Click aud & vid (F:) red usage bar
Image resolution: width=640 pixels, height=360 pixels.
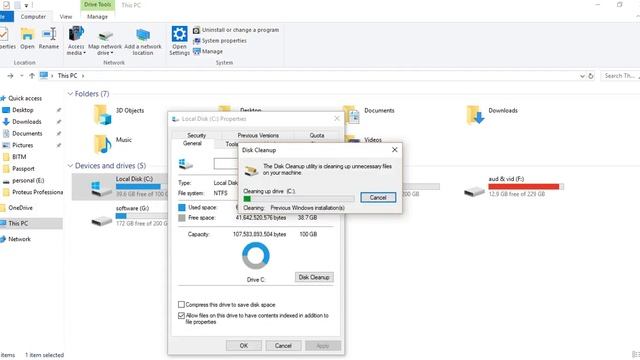(x=526, y=187)
